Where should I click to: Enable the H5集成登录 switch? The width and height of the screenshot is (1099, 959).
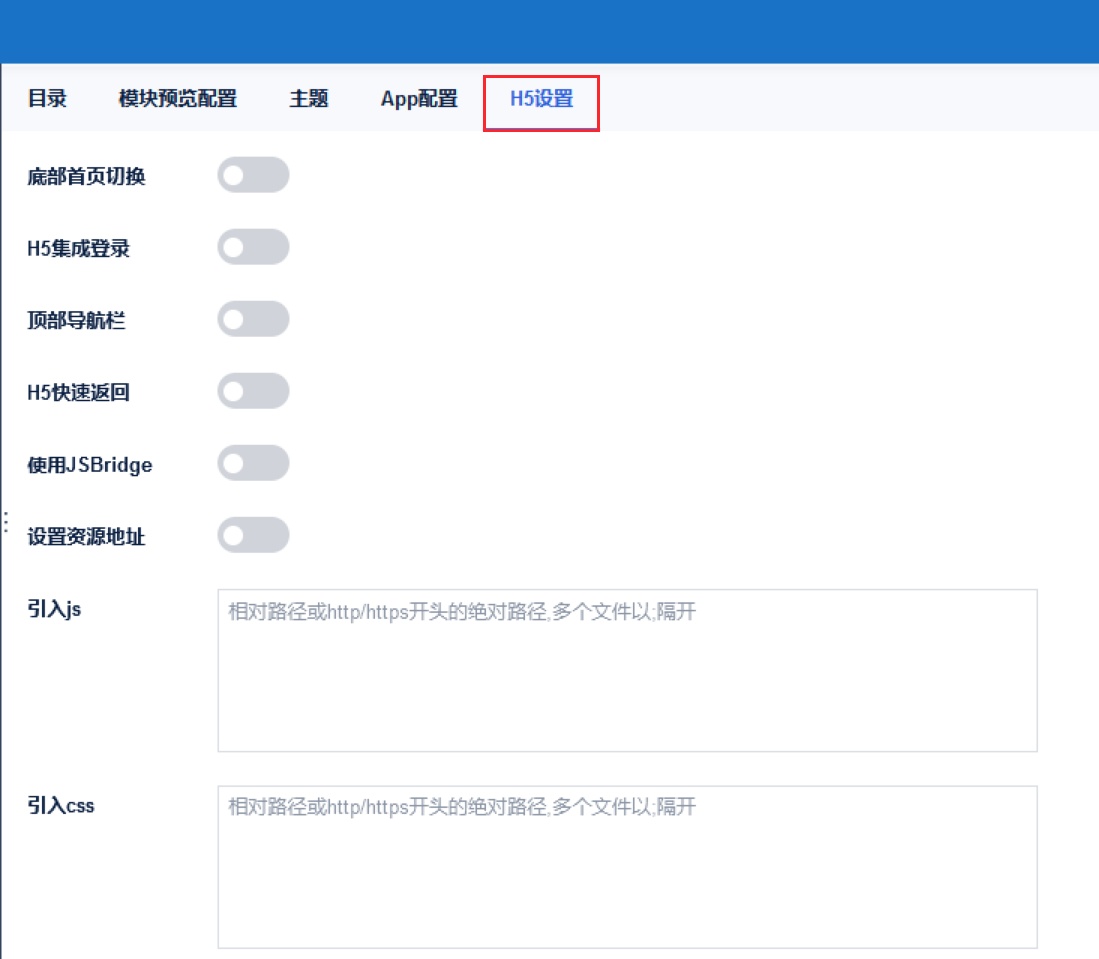click(x=253, y=247)
